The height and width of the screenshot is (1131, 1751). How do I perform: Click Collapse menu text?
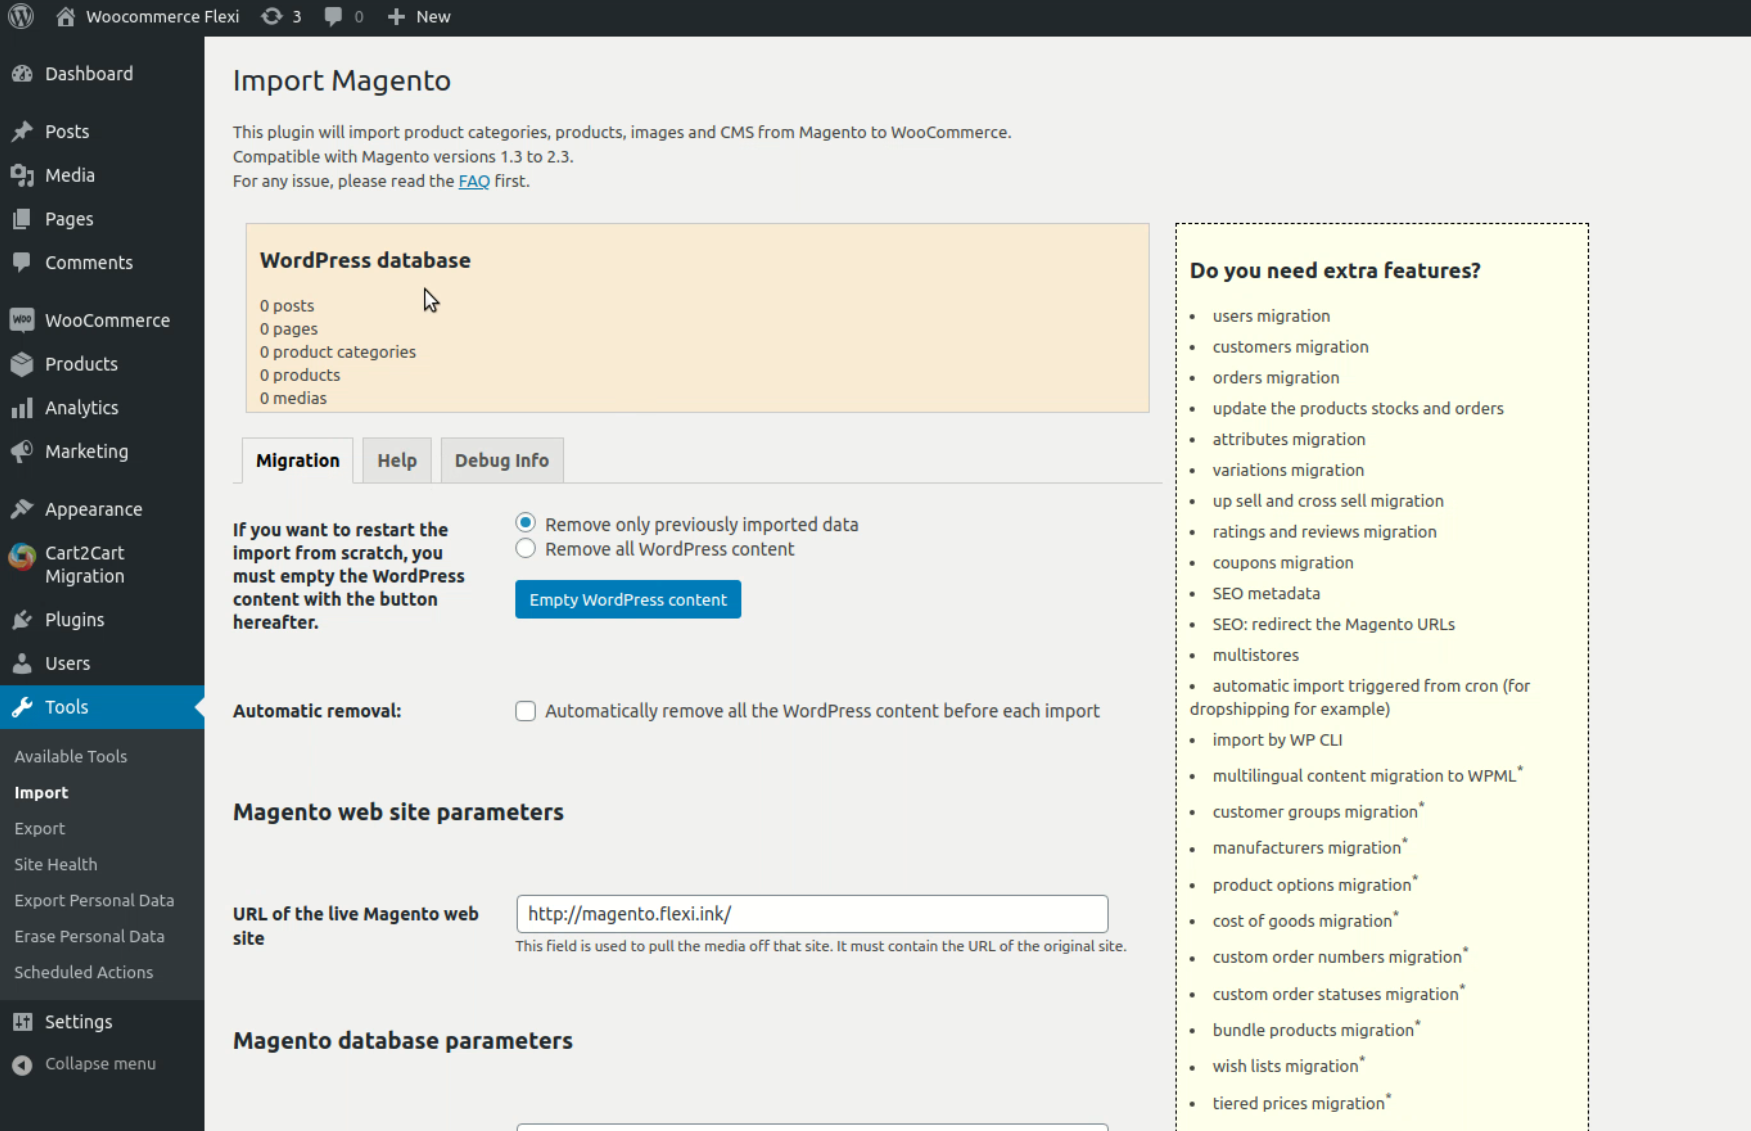pos(100,1064)
